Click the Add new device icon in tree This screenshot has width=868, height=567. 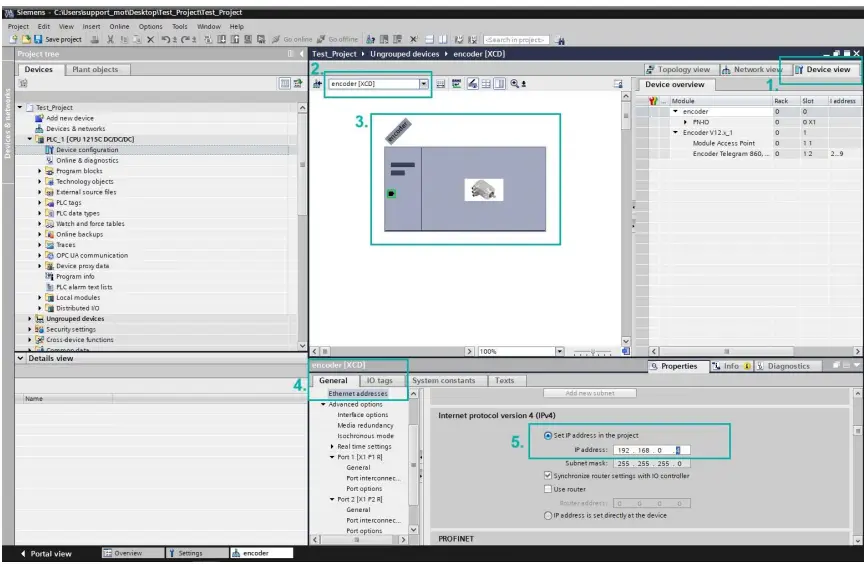coord(39,118)
